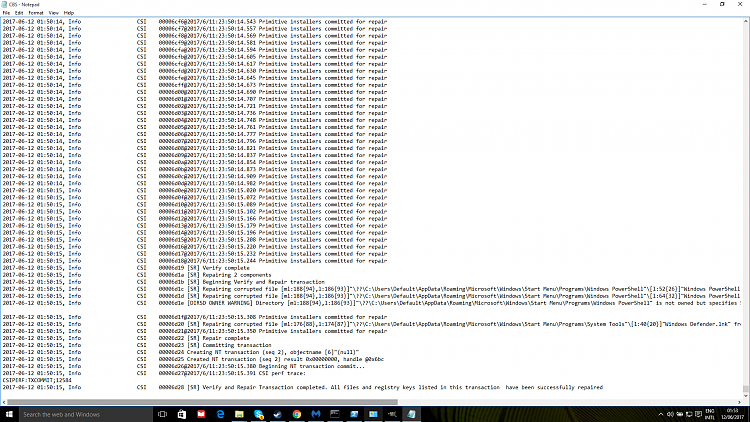Click the line mentioning 'Windows Defender.lnk'
Image resolution: width=750 pixels, height=422 pixels.
click(372, 324)
